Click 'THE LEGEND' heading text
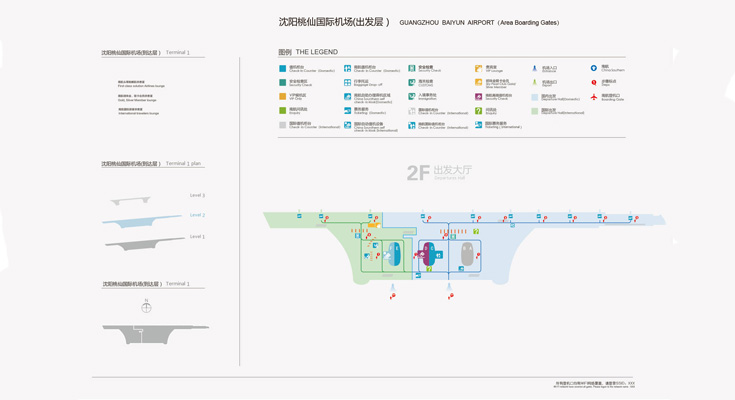This screenshot has width=735, height=400. pyautogui.click(x=316, y=52)
